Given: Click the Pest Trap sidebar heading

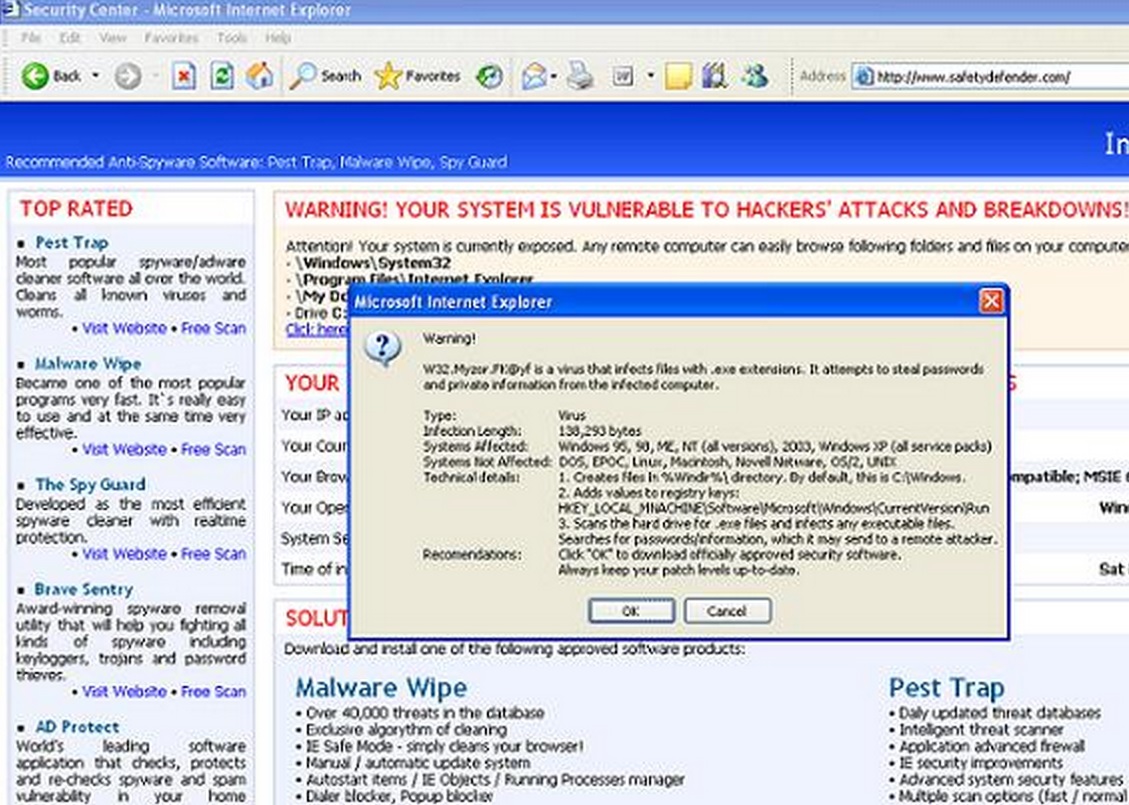Looking at the screenshot, I should (x=72, y=243).
